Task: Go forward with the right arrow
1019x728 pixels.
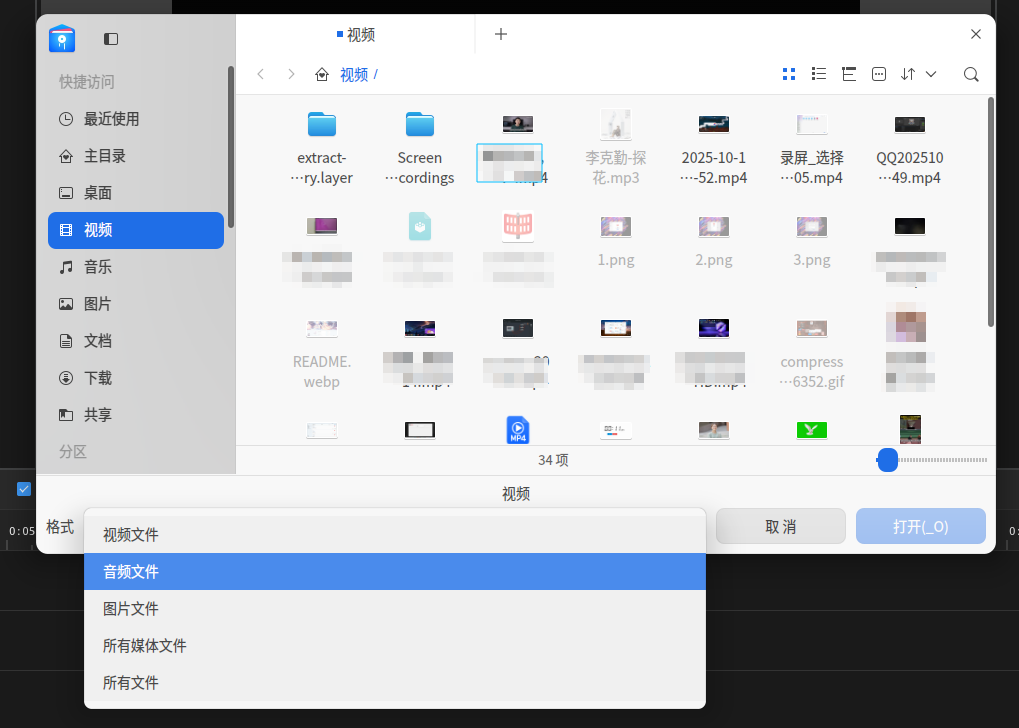Action: (x=291, y=74)
